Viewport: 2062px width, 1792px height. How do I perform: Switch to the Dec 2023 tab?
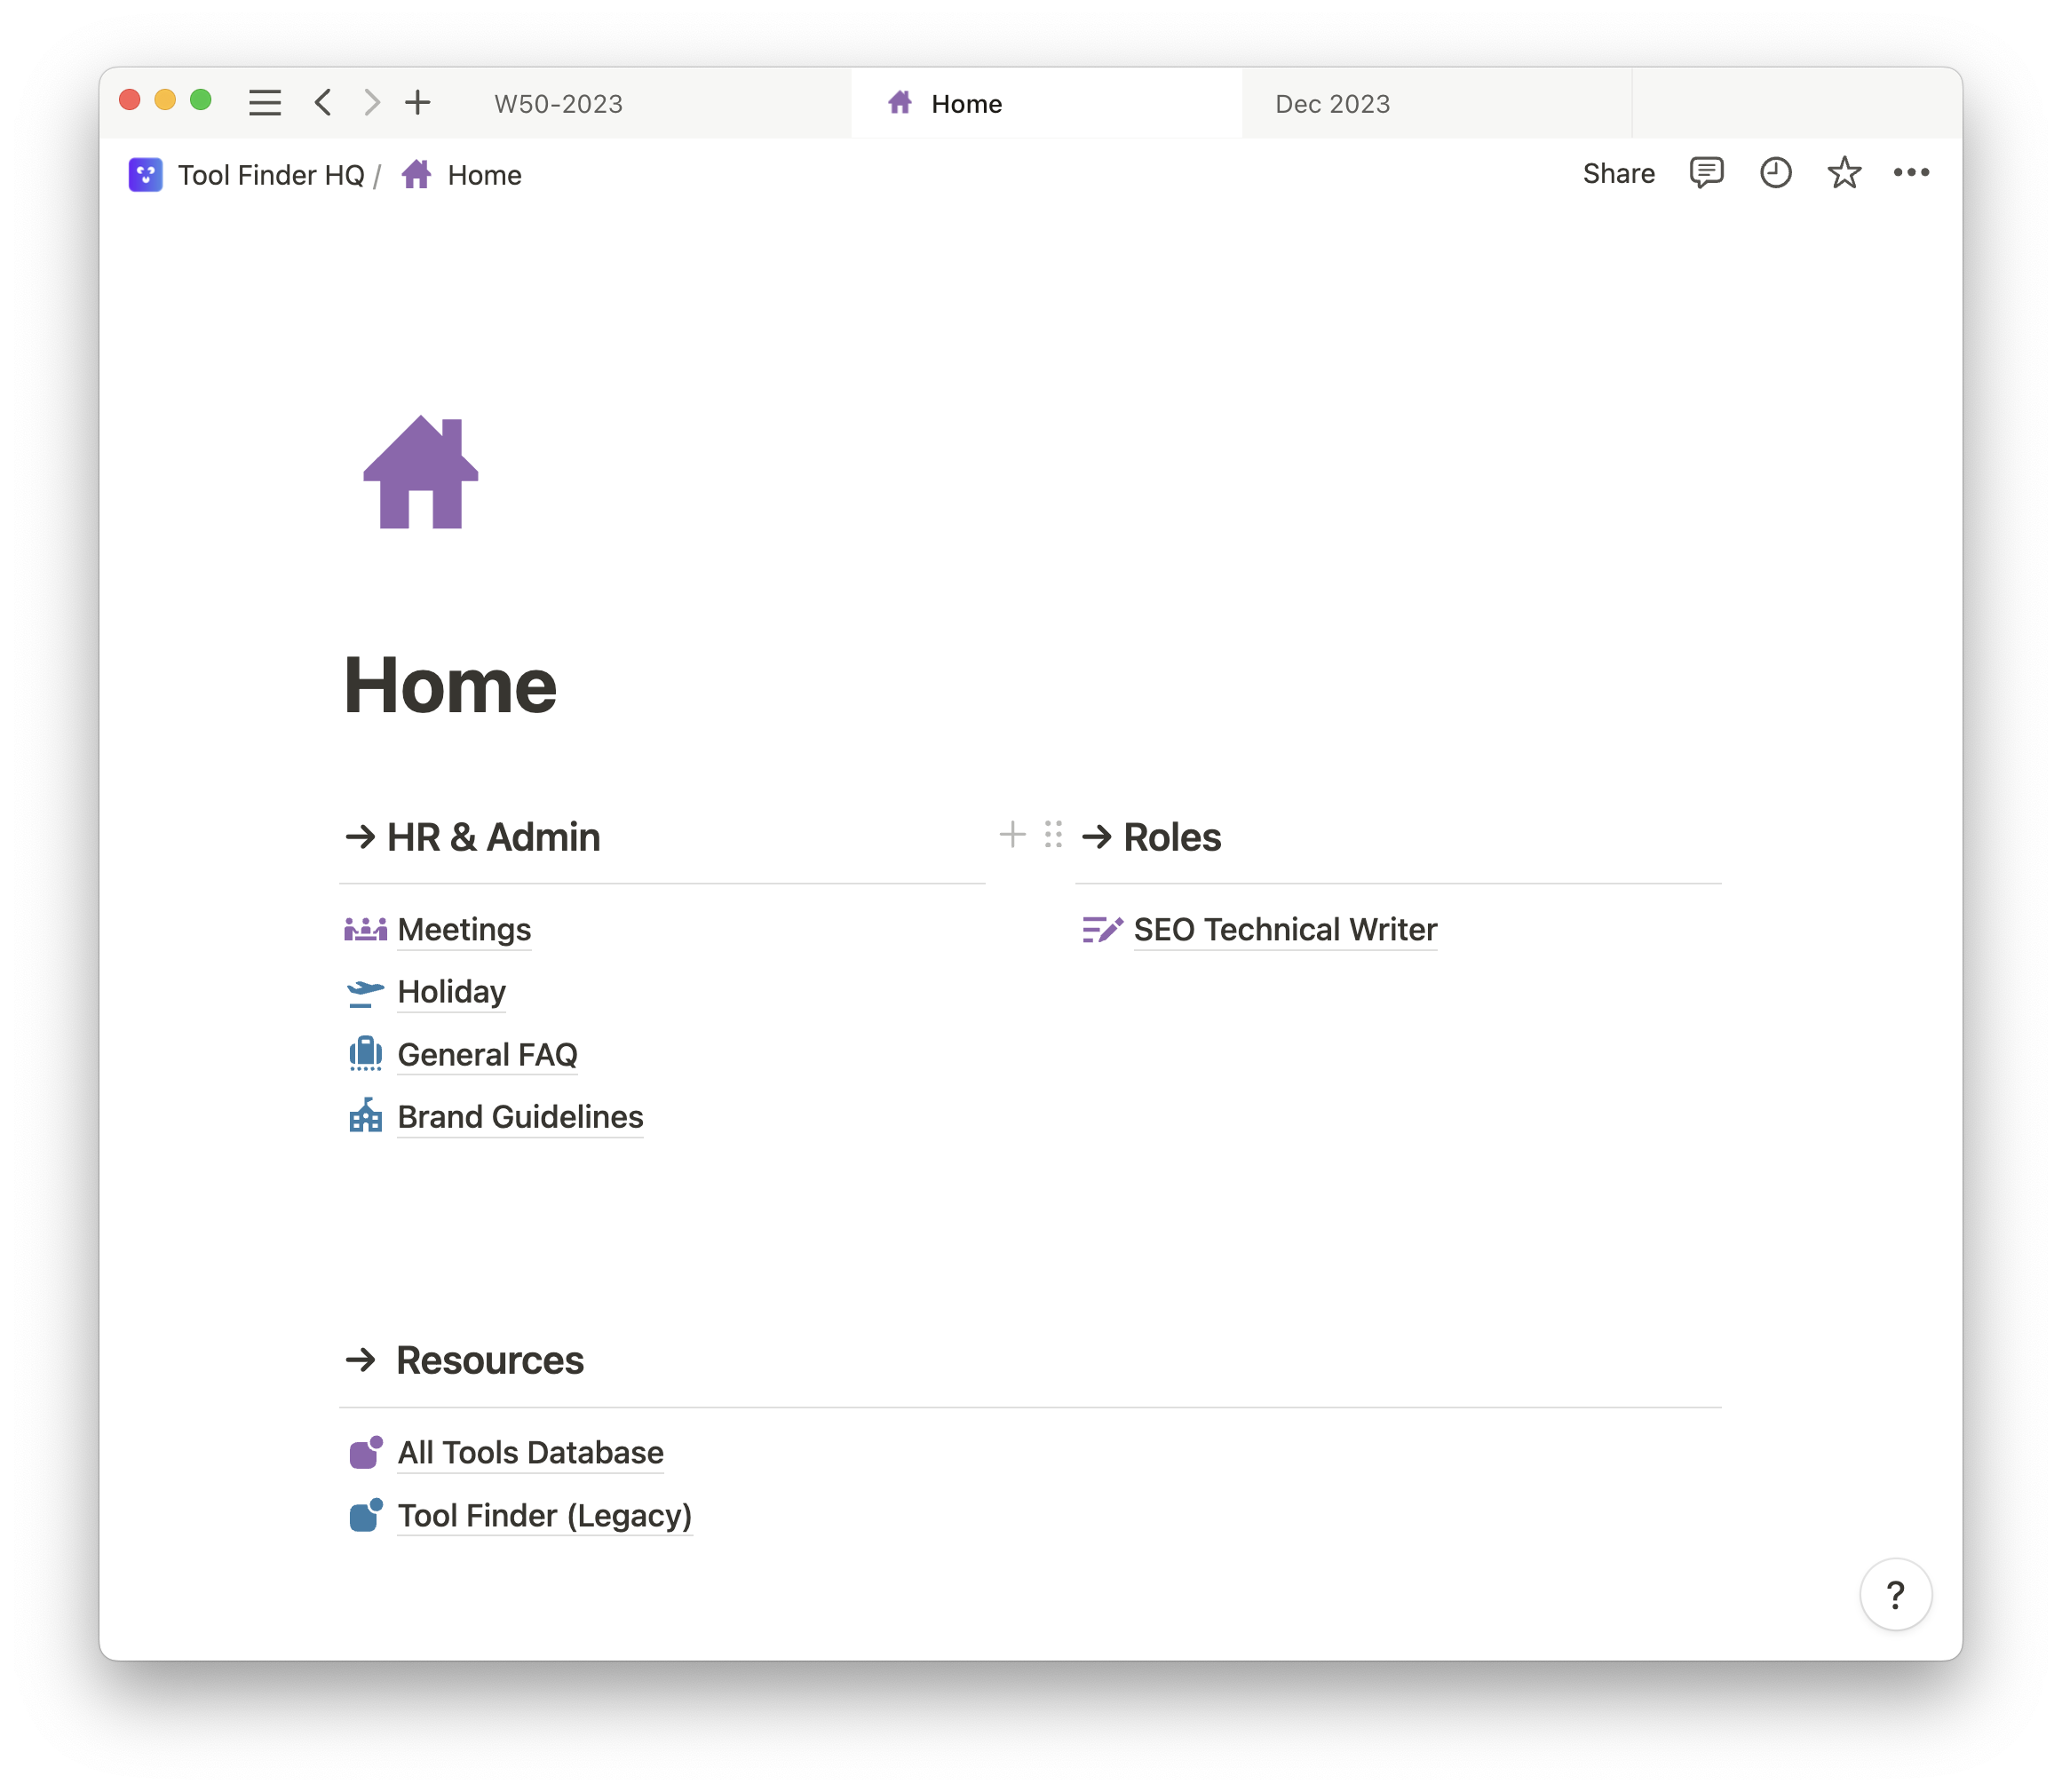1331,103
